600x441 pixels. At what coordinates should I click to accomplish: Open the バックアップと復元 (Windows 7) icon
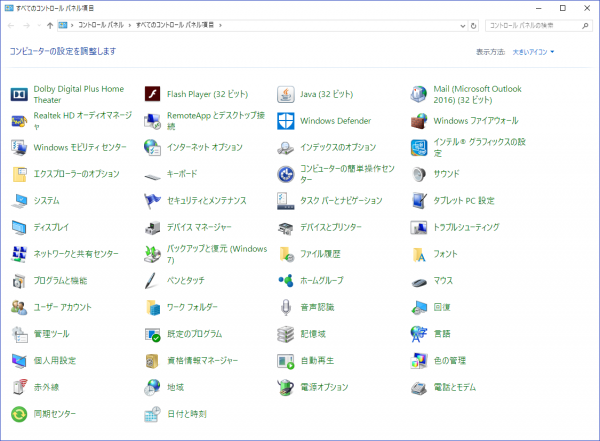pyautogui.click(x=152, y=254)
